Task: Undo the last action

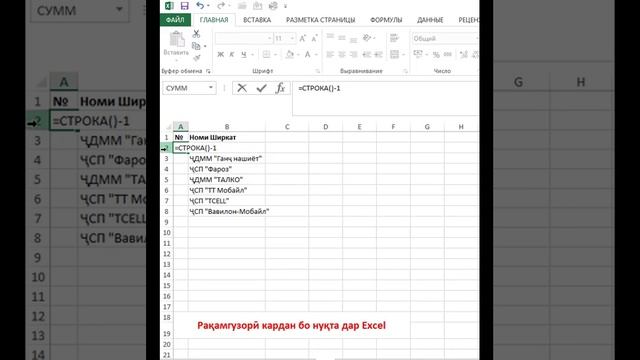Action: [200, 6]
